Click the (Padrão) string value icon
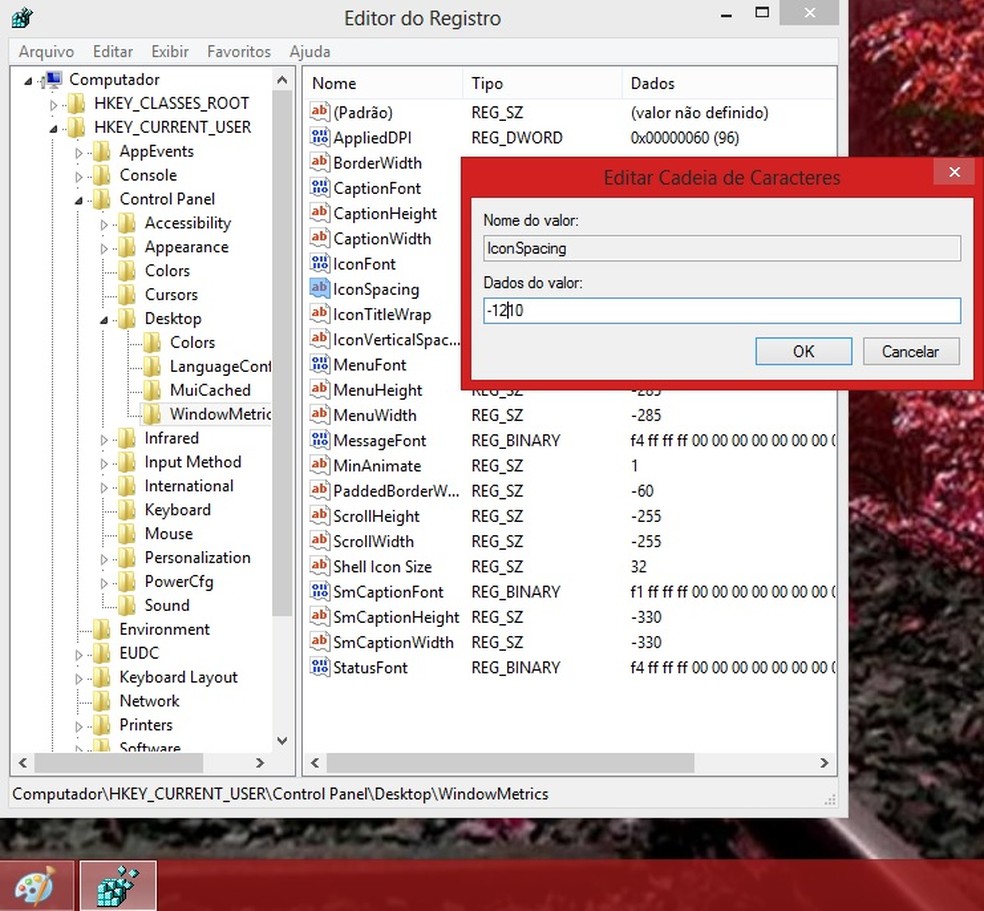 coord(319,112)
